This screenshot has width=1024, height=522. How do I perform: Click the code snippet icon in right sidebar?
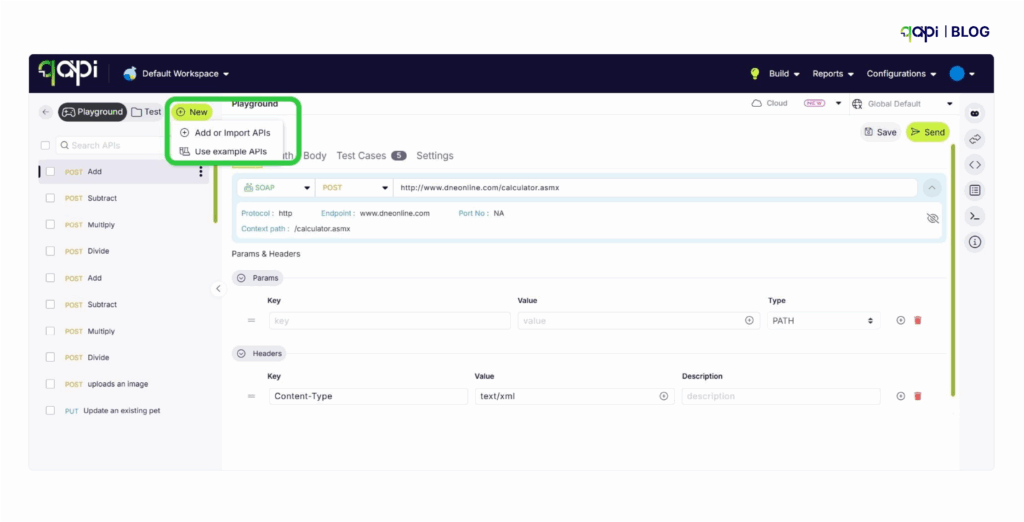pyautogui.click(x=975, y=164)
